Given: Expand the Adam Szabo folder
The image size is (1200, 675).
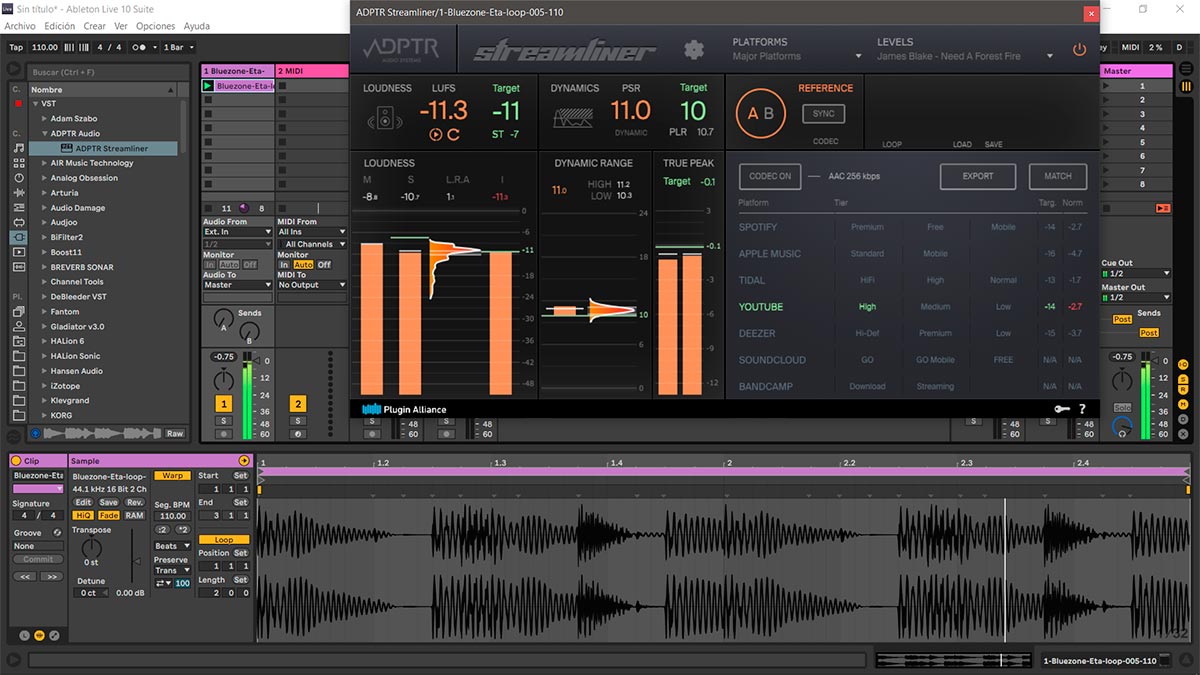Looking at the screenshot, I should click(x=45, y=119).
